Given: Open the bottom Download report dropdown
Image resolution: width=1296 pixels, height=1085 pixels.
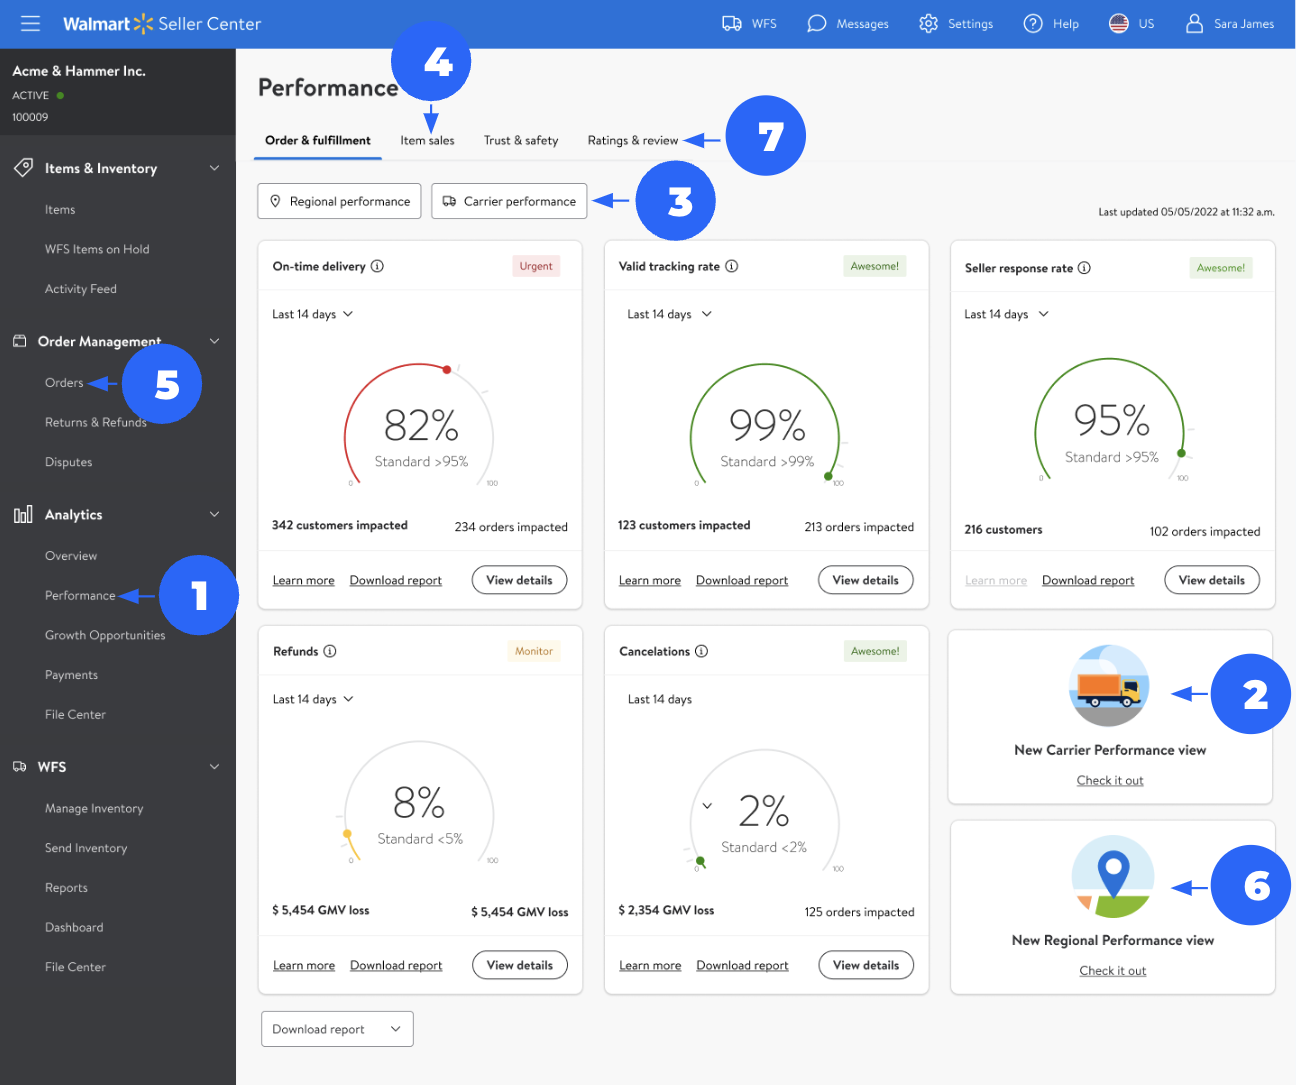Looking at the screenshot, I should pos(337,1029).
